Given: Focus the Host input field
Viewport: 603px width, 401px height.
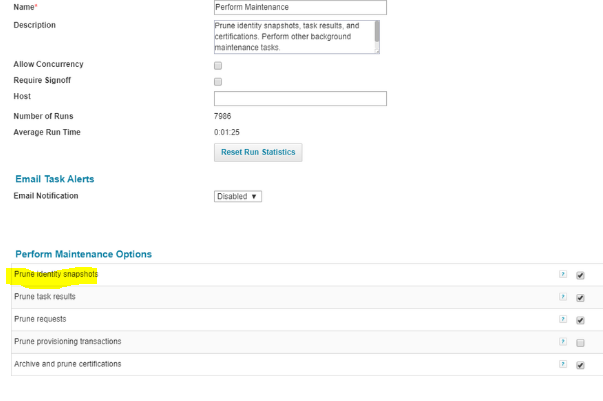Looking at the screenshot, I should pyautogui.click(x=300, y=98).
